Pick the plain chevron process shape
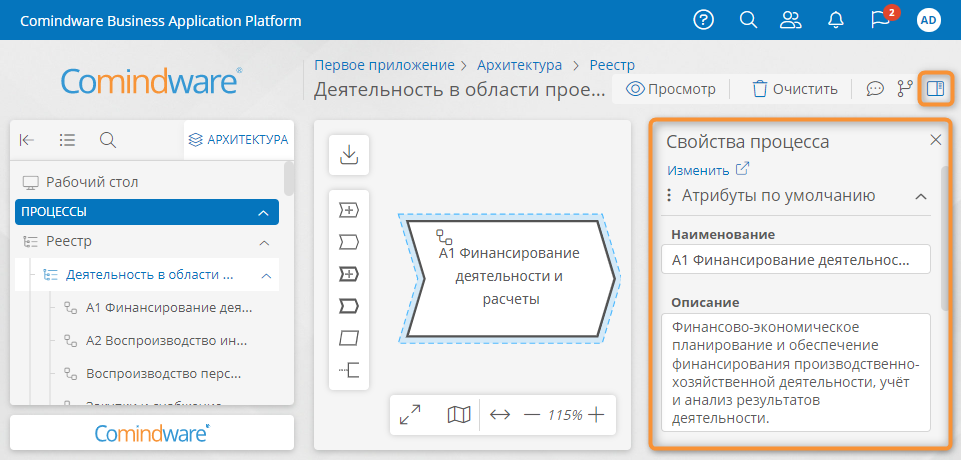Image resolution: width=961 pixels, height=460 pixels. point(349,243)
